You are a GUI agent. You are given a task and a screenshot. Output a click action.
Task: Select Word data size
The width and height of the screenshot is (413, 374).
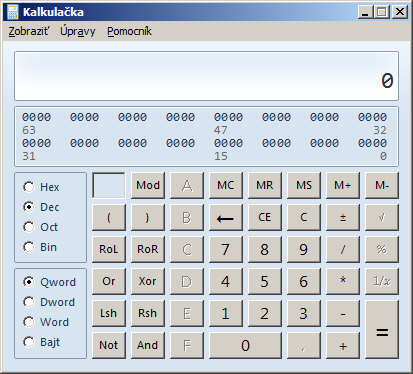point(46,322)
